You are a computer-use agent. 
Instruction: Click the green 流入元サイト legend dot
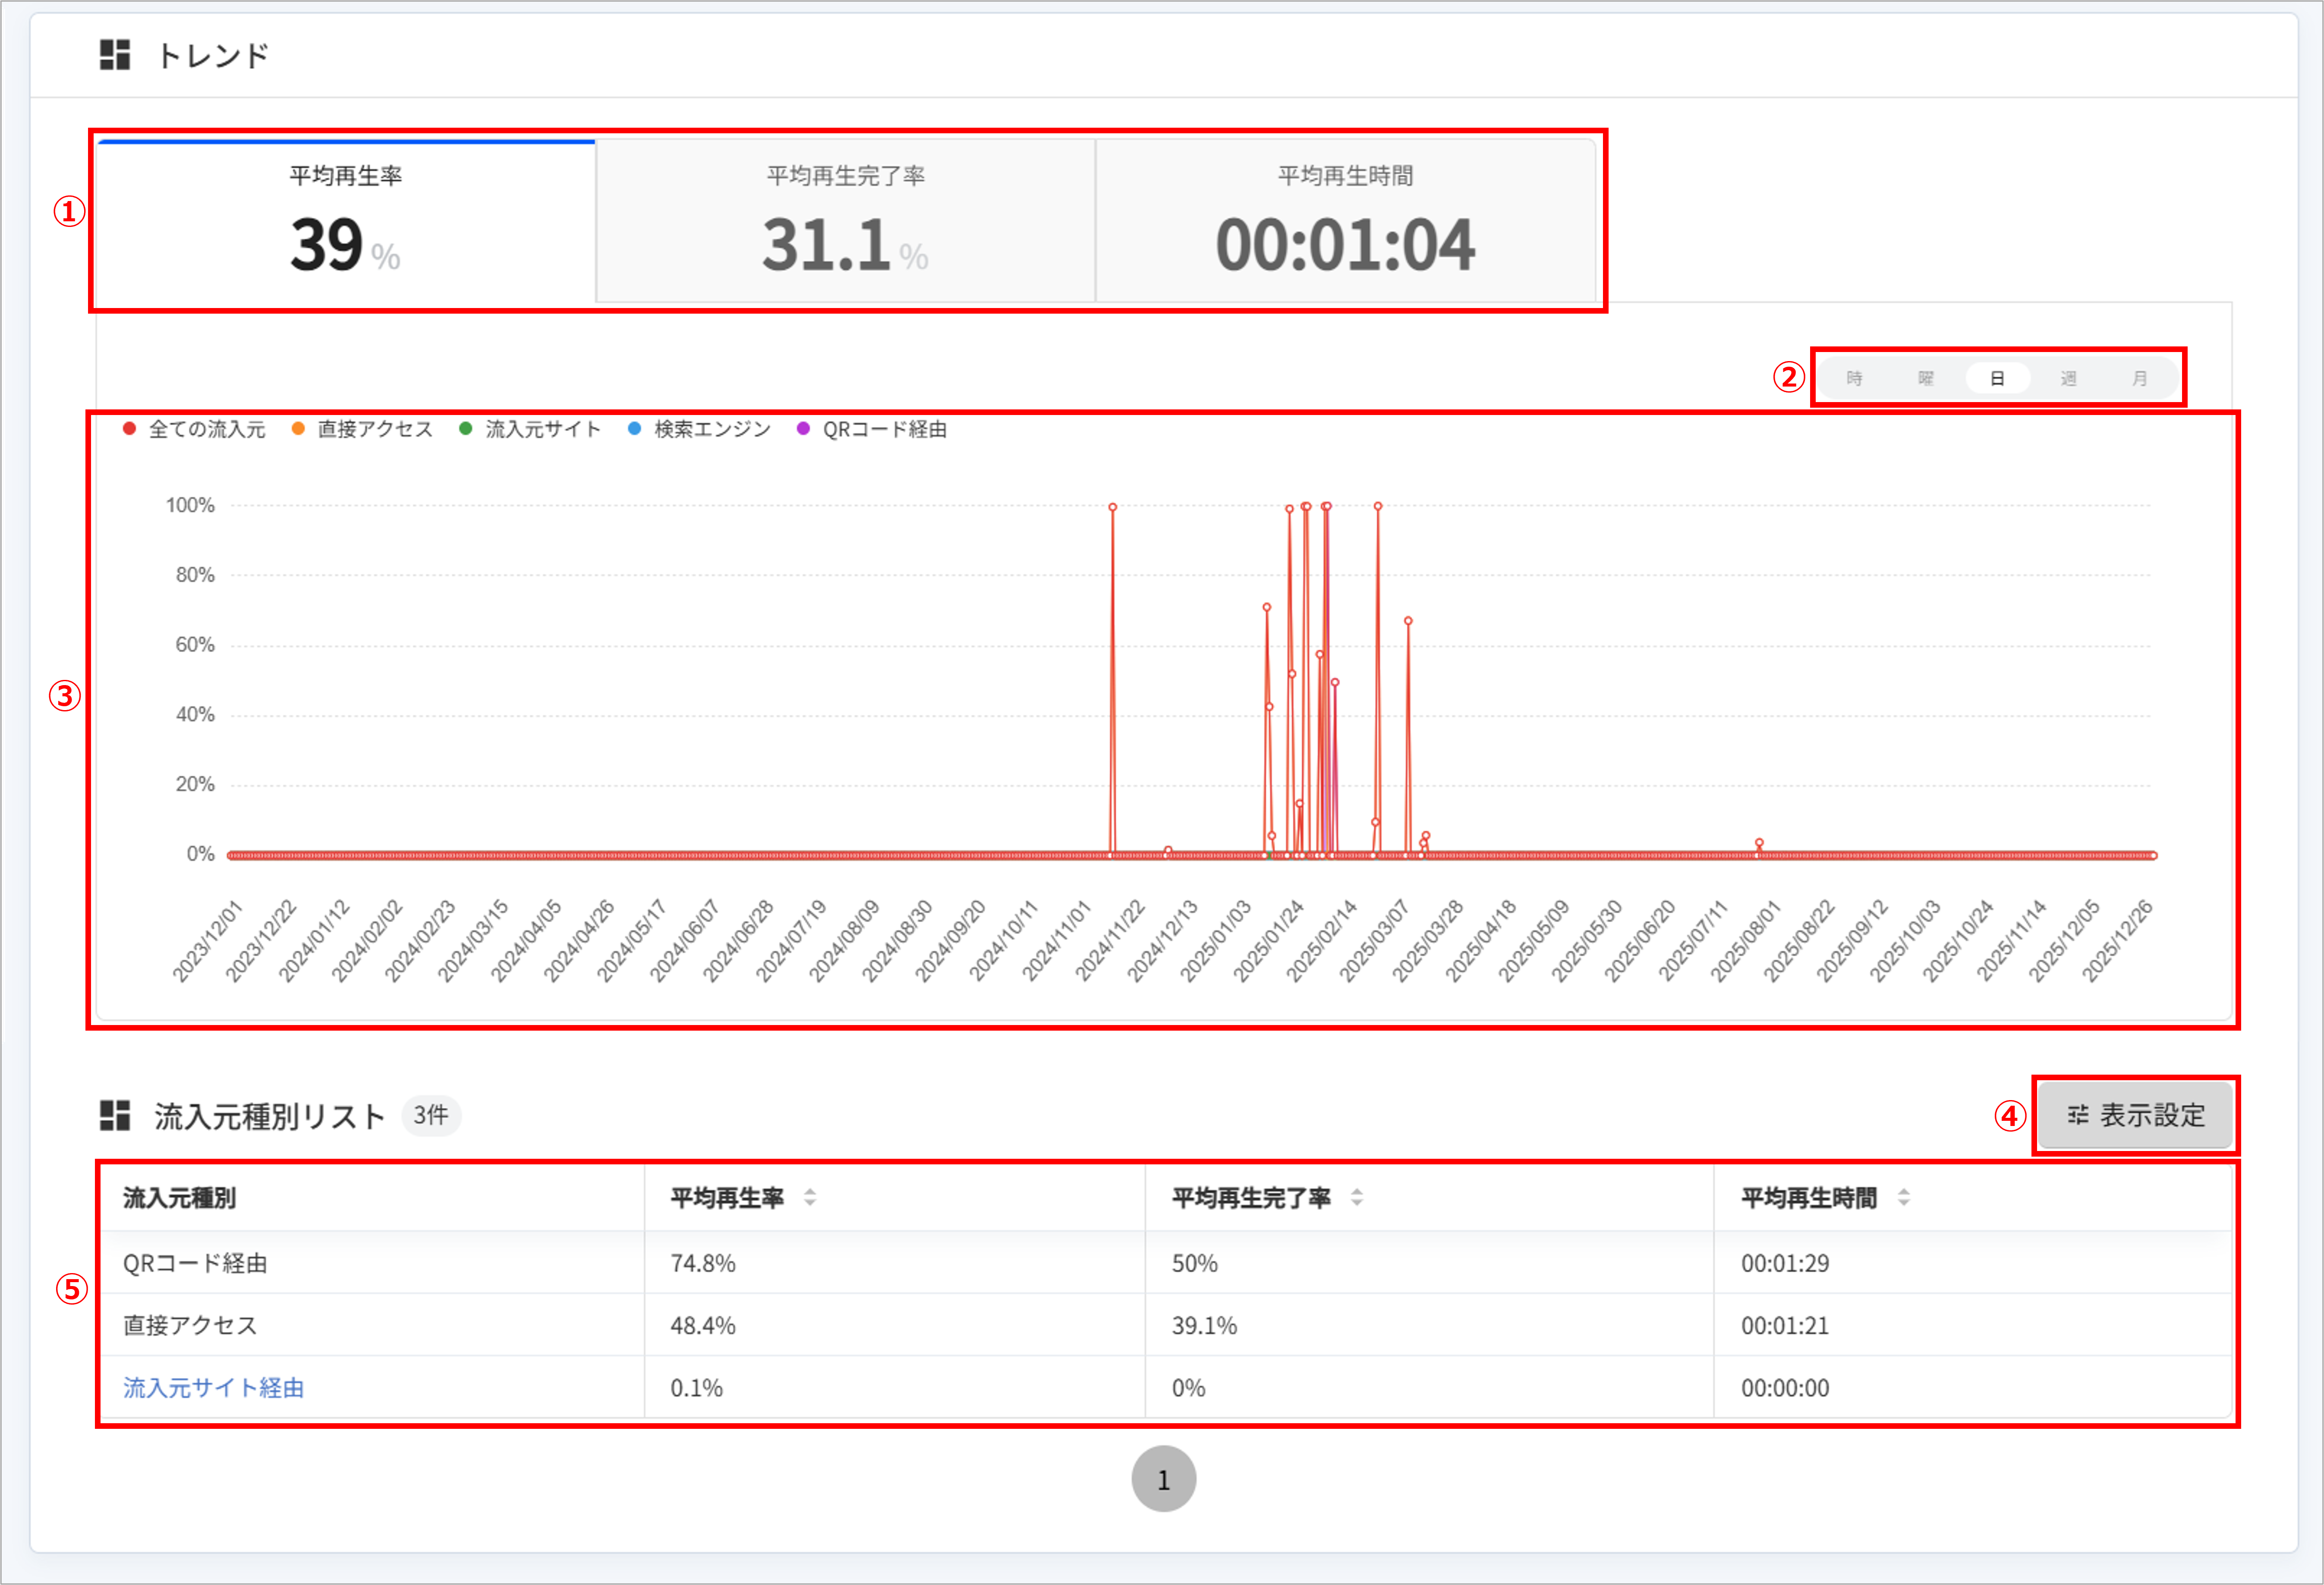click(x=466, y=429)
